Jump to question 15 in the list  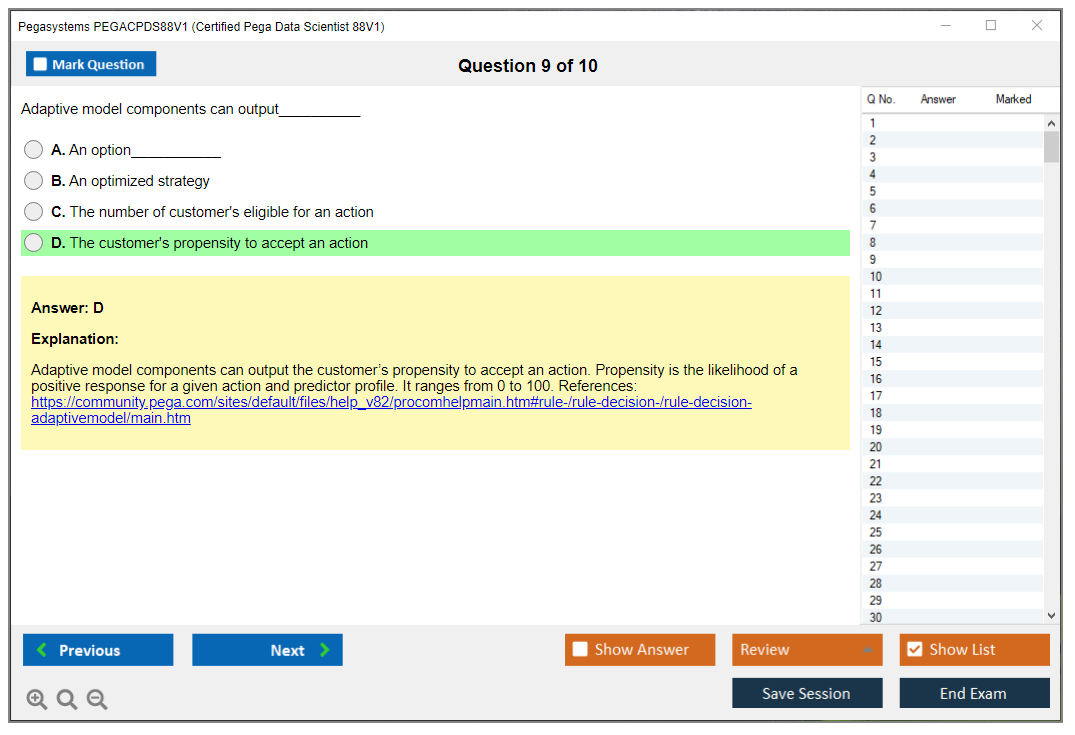[876, 362]
